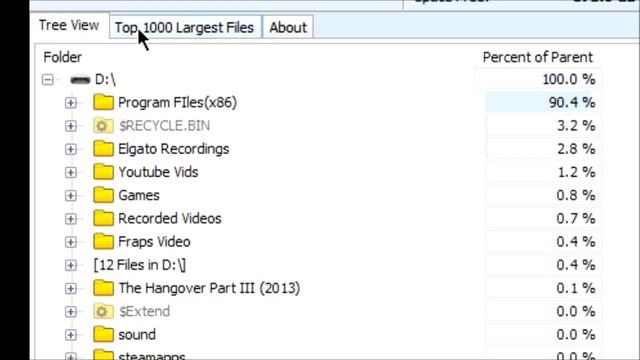Select the $RECYCLE.BIN row label

pos(164,126)
